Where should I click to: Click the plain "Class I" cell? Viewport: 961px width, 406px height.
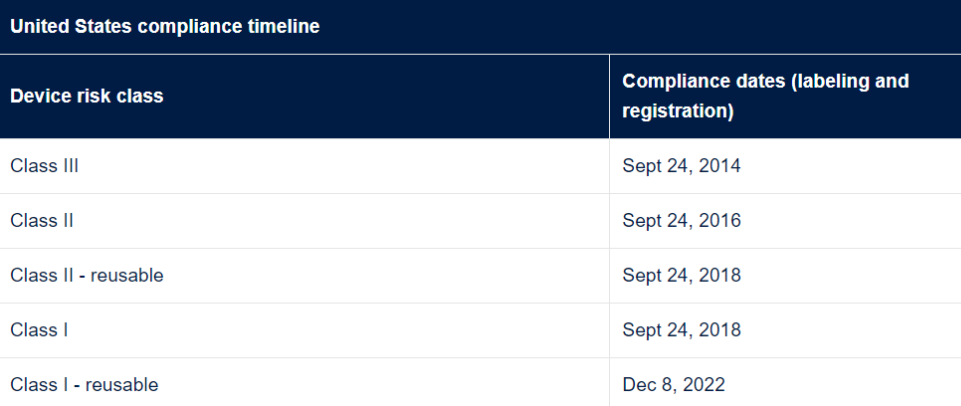pos(39,329)
